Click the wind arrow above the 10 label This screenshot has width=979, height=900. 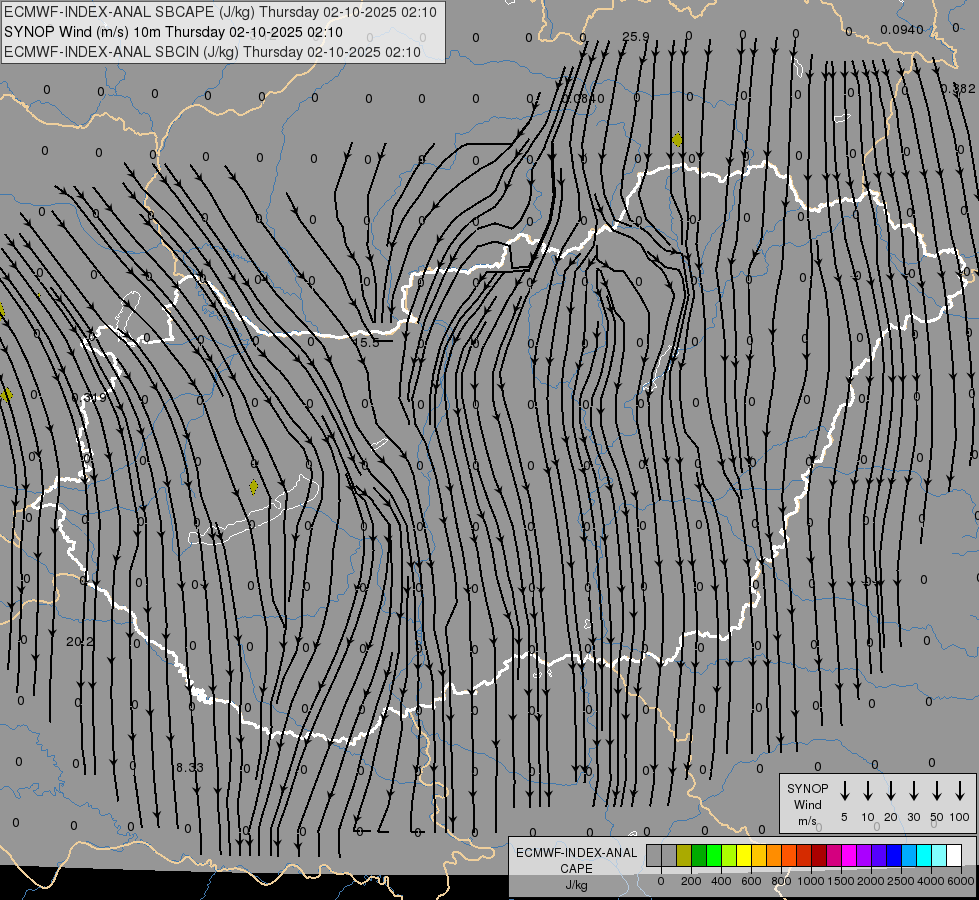pos(868,791)
